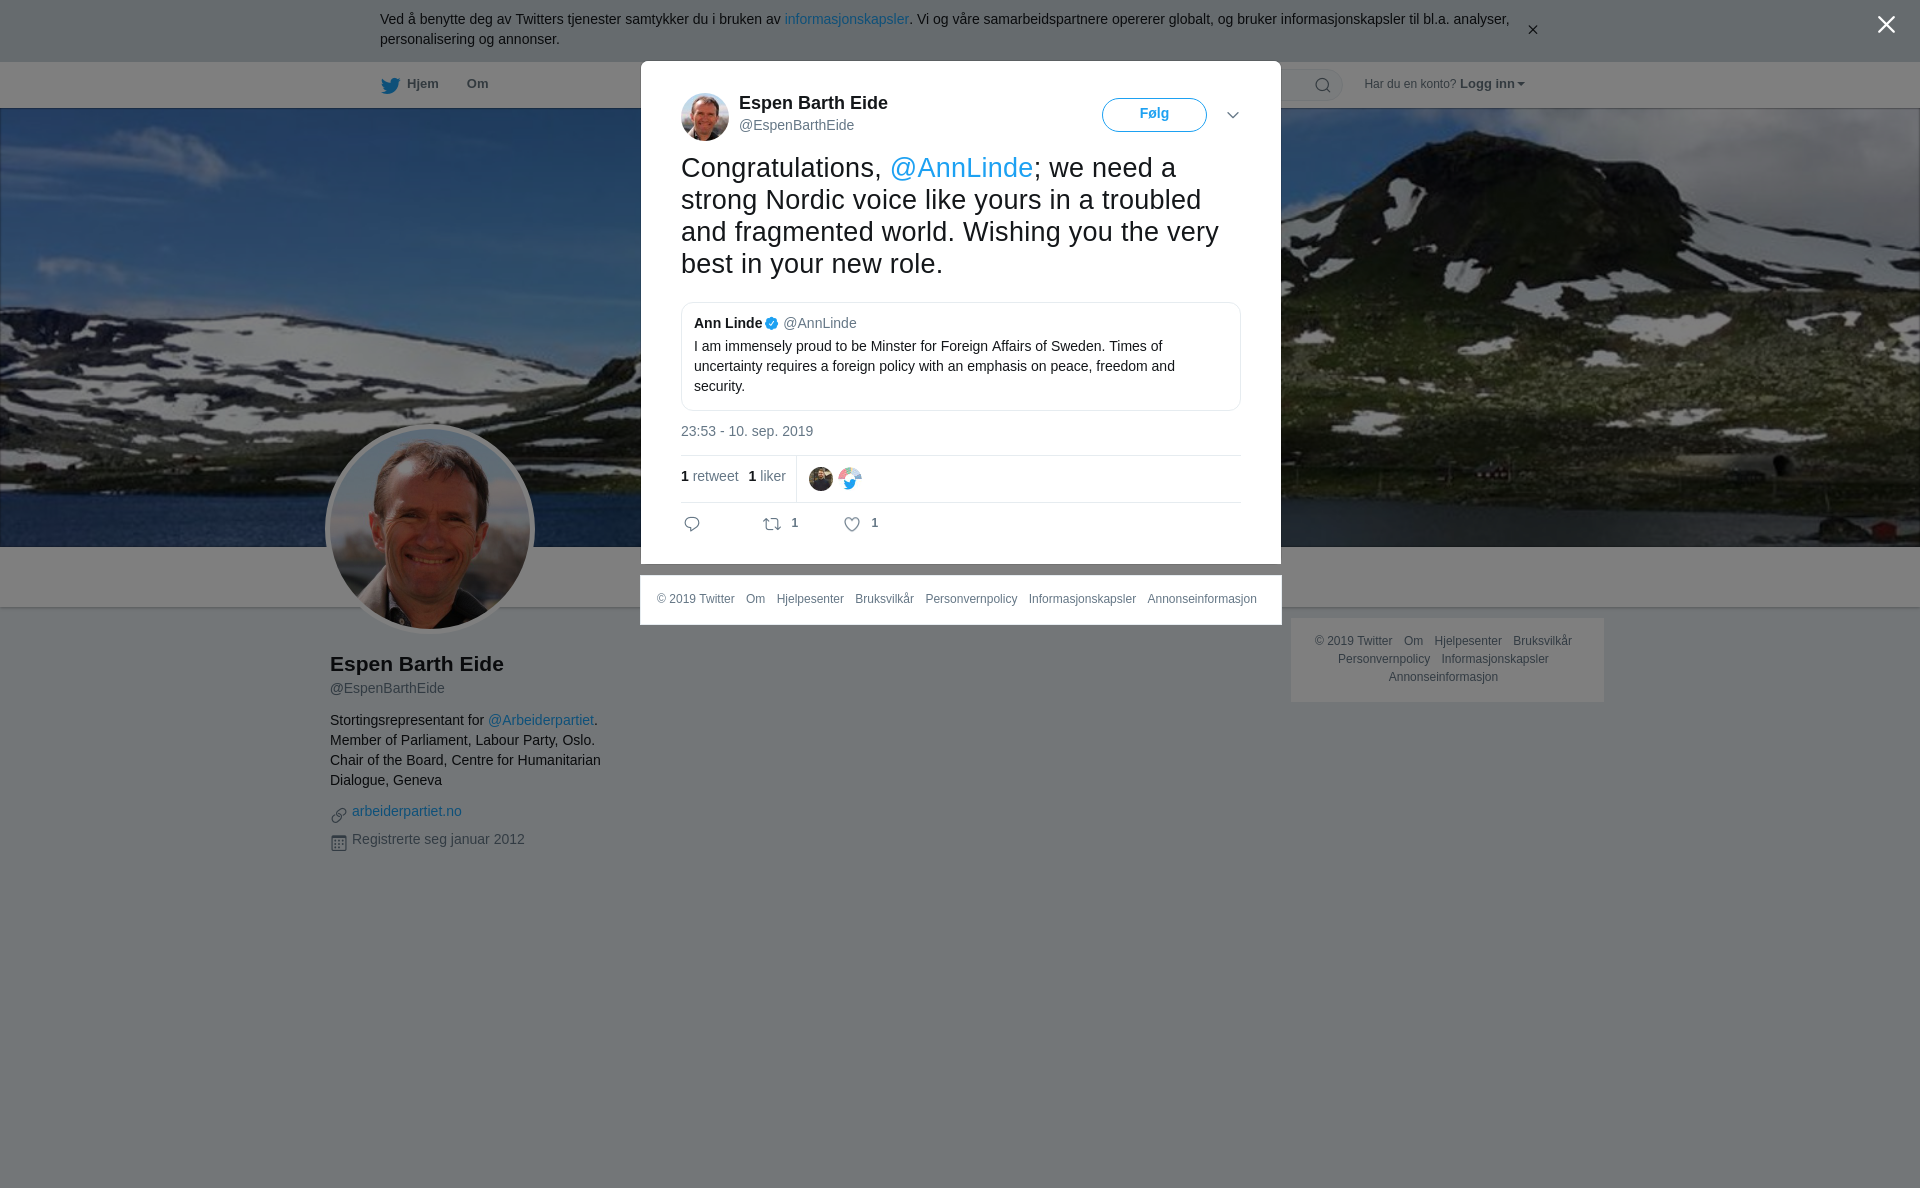The height and width of the screenshot is (1188, 1920).
Task: Click the reply speech bubble icon
Action: [x=692, y=524]
